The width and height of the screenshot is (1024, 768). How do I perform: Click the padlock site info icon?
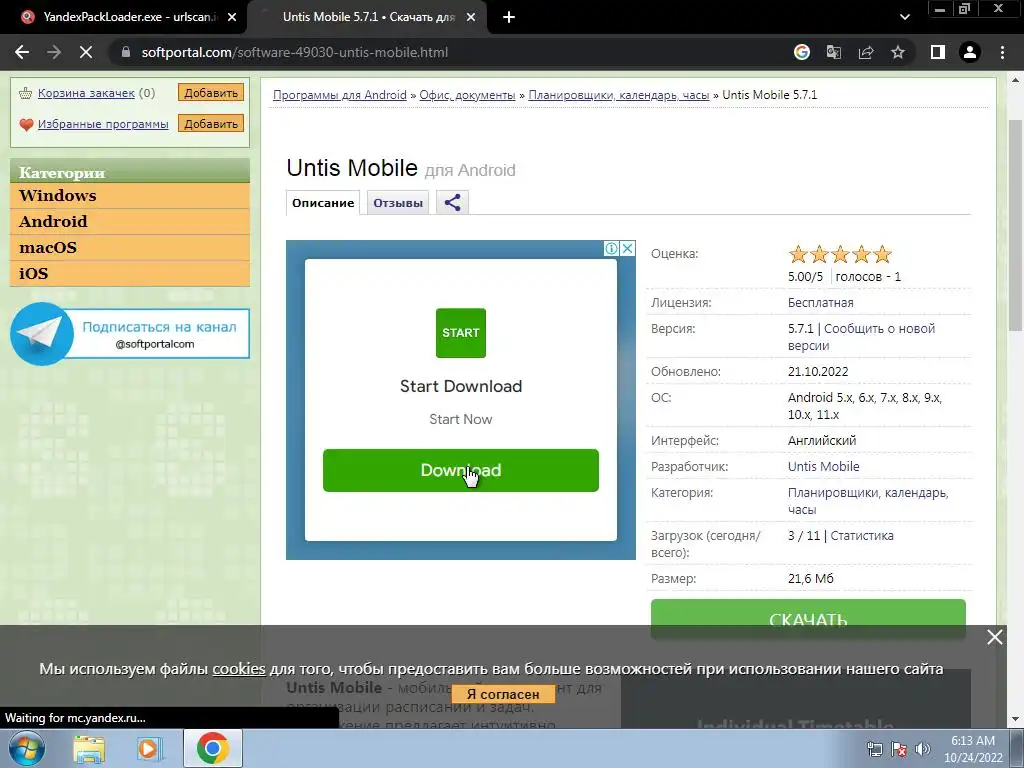[126, 52]
